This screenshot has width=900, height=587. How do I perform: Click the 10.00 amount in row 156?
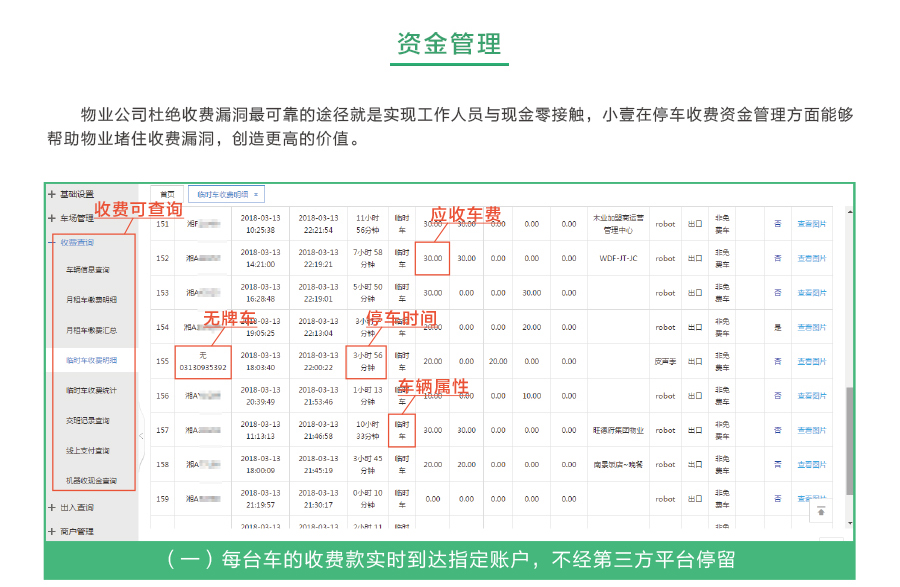tap(532, 396)
